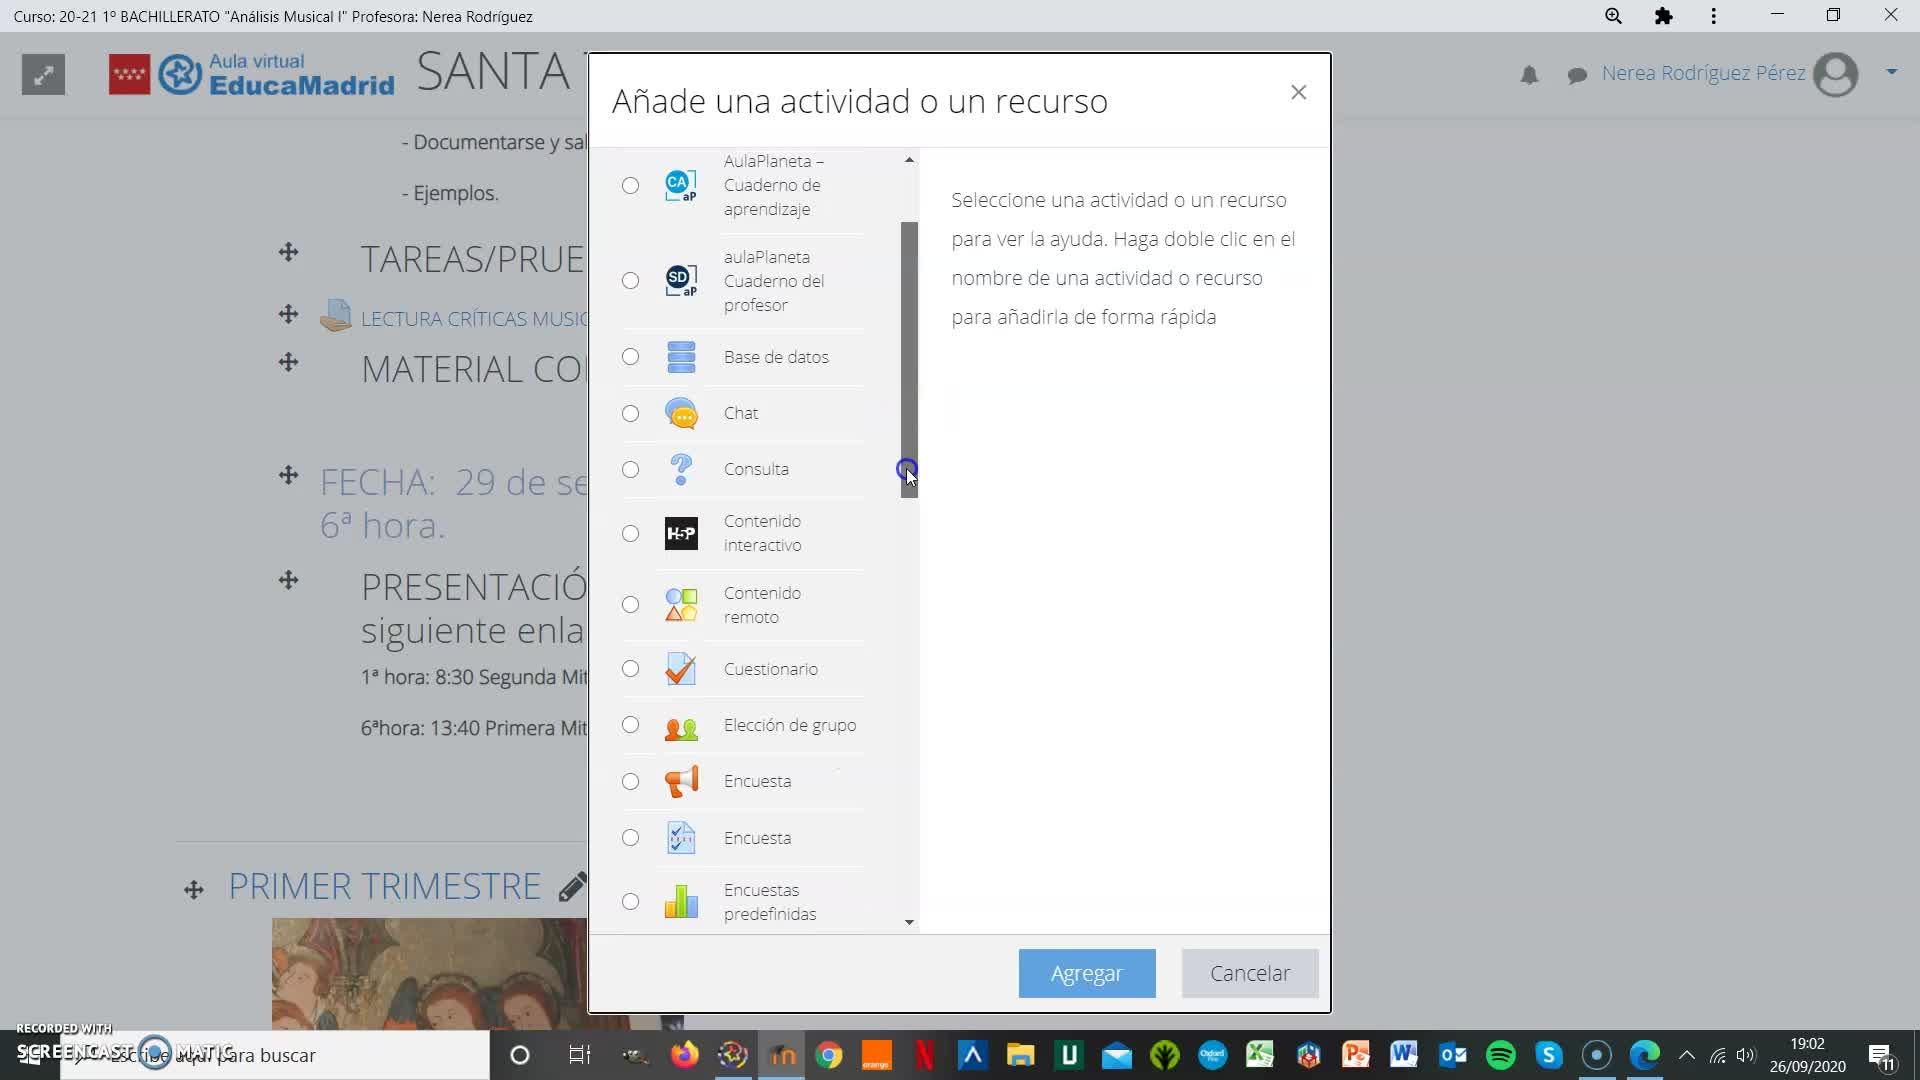Image resolution: width=1920 pixels, height=1080 pixels.
Task: Select the Cuestionario radio button
Action: pos(630,669)
